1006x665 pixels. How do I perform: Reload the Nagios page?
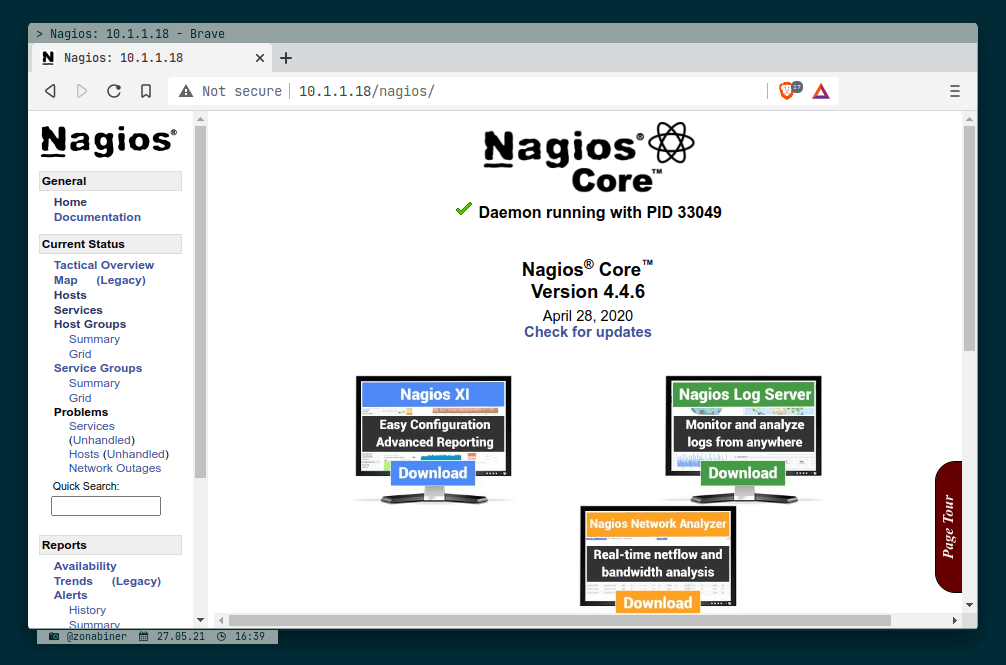click(114, 90)
